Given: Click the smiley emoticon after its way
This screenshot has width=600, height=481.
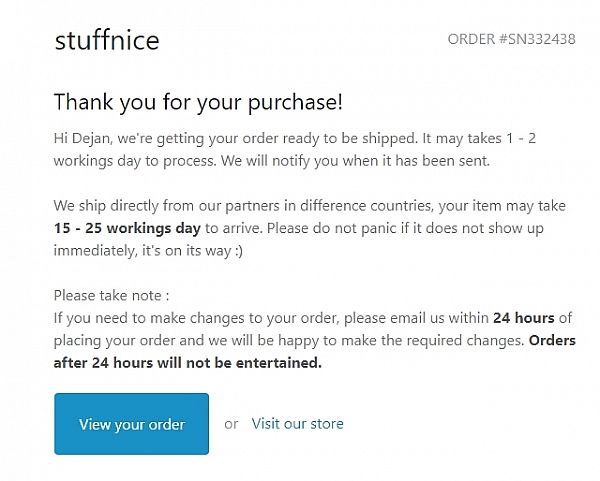Looking at the screenshot, I should pyautogui.click(x=239, y=251).
